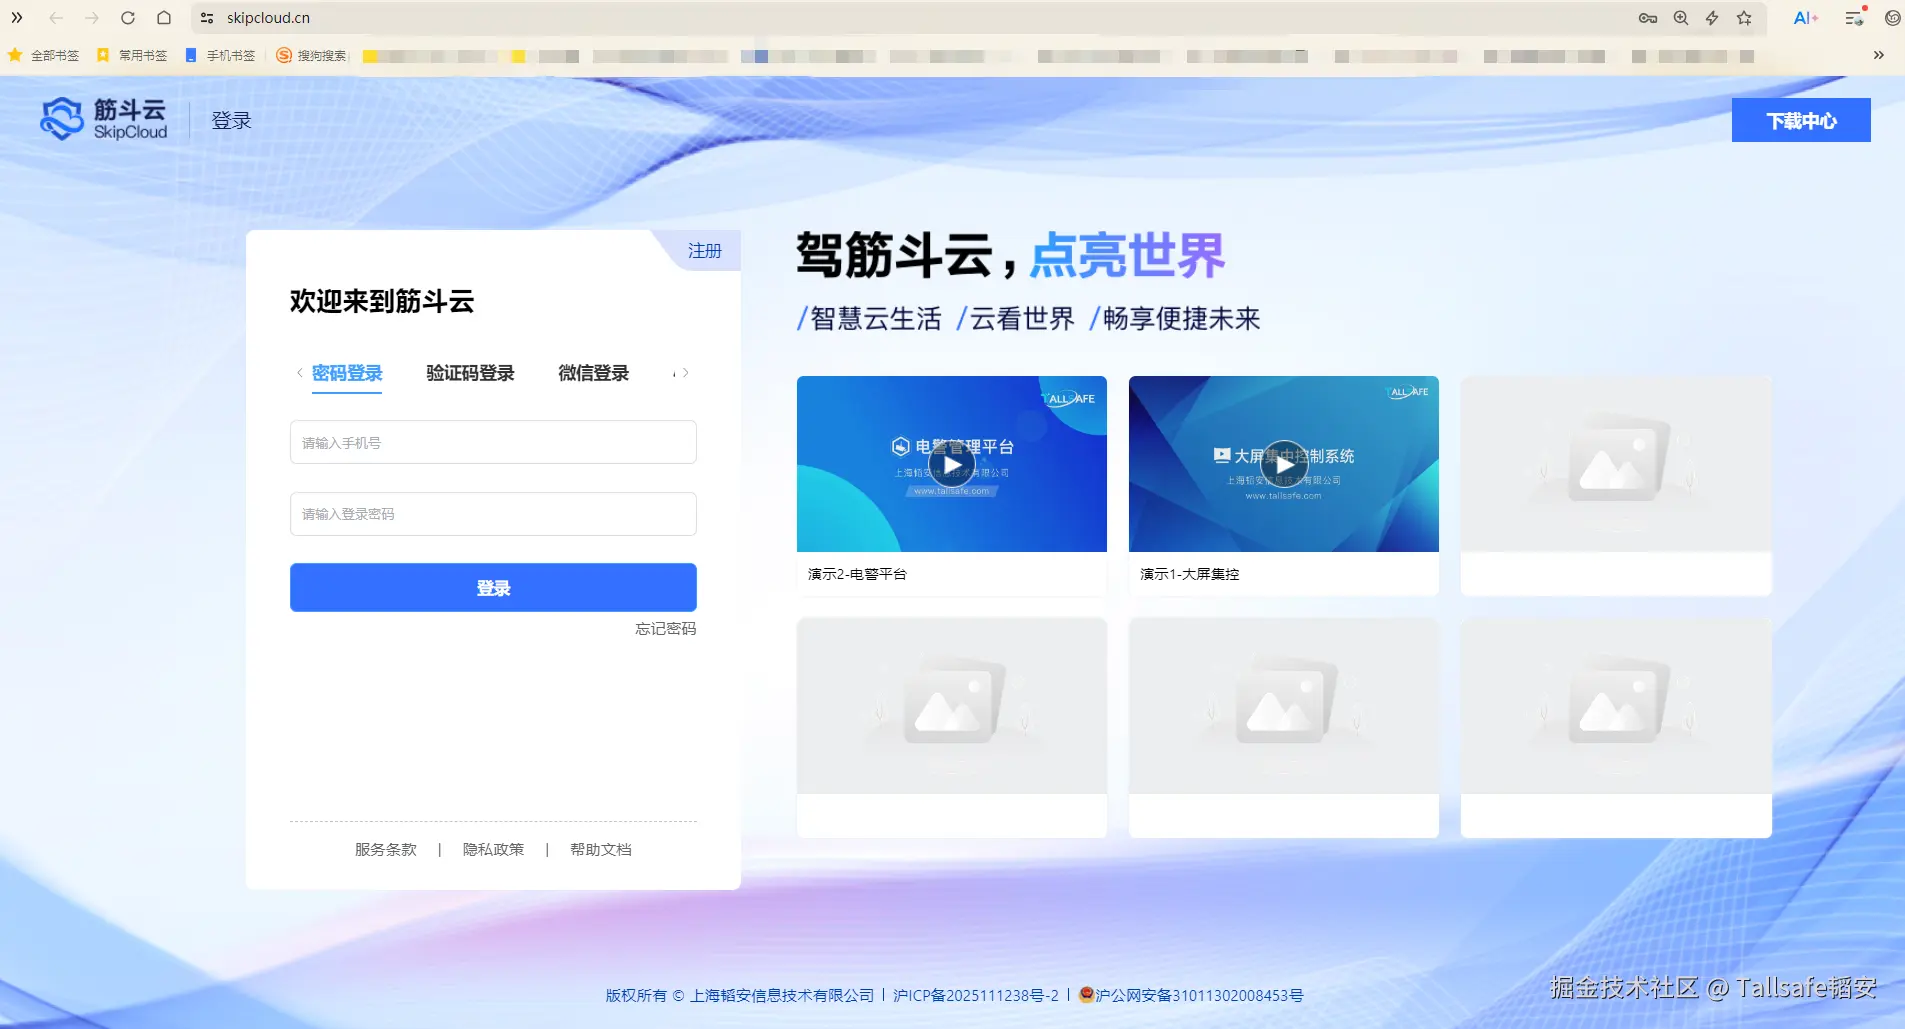Click the left arrow of the login tabs
1905x1029 pixels.
(x=299, y=373)
